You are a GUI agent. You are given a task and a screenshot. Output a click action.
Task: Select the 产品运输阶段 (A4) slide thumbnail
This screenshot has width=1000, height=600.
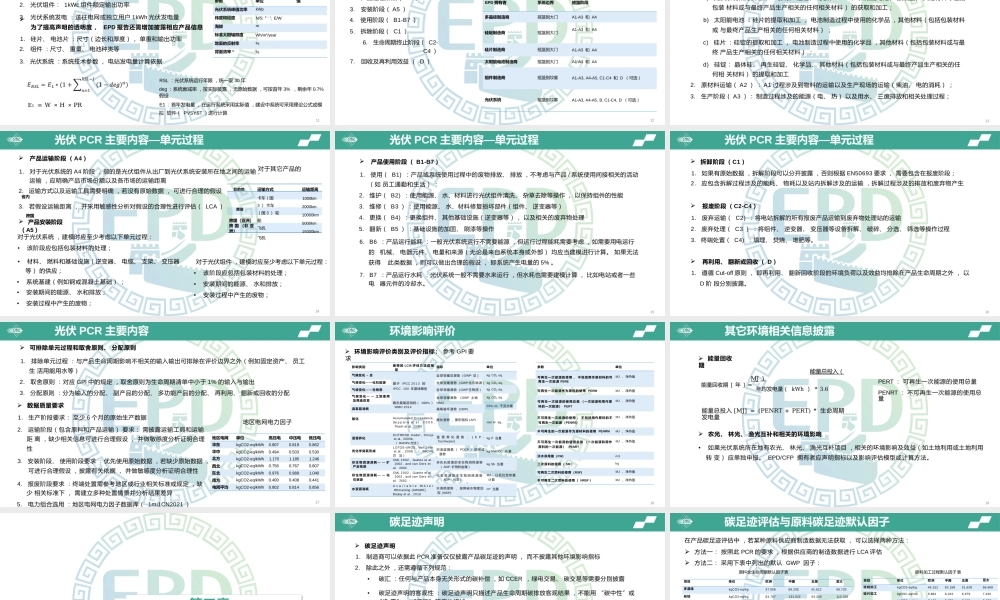click(165, 223)
